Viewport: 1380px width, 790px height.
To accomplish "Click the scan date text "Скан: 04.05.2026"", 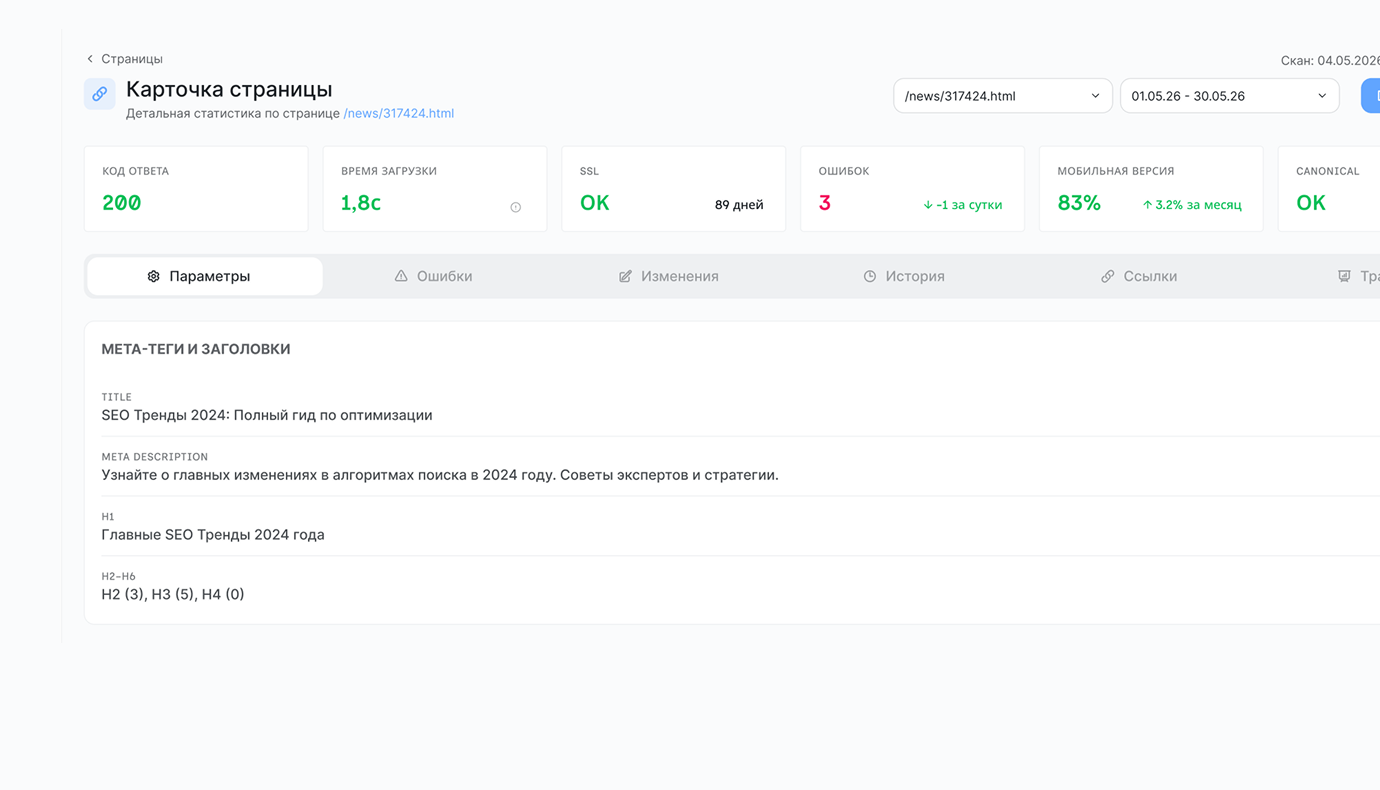I will tap(1330, 61).
